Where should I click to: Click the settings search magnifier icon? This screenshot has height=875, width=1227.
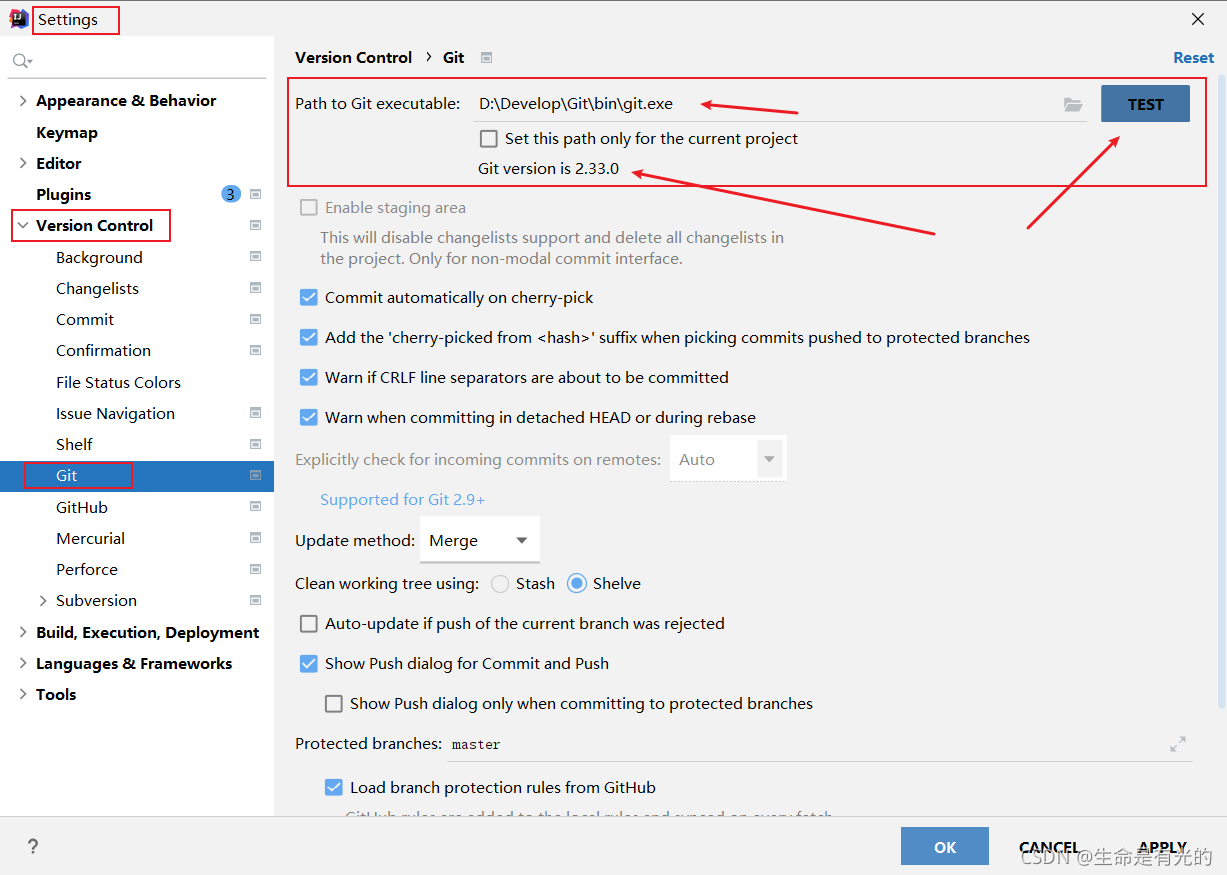21,62
